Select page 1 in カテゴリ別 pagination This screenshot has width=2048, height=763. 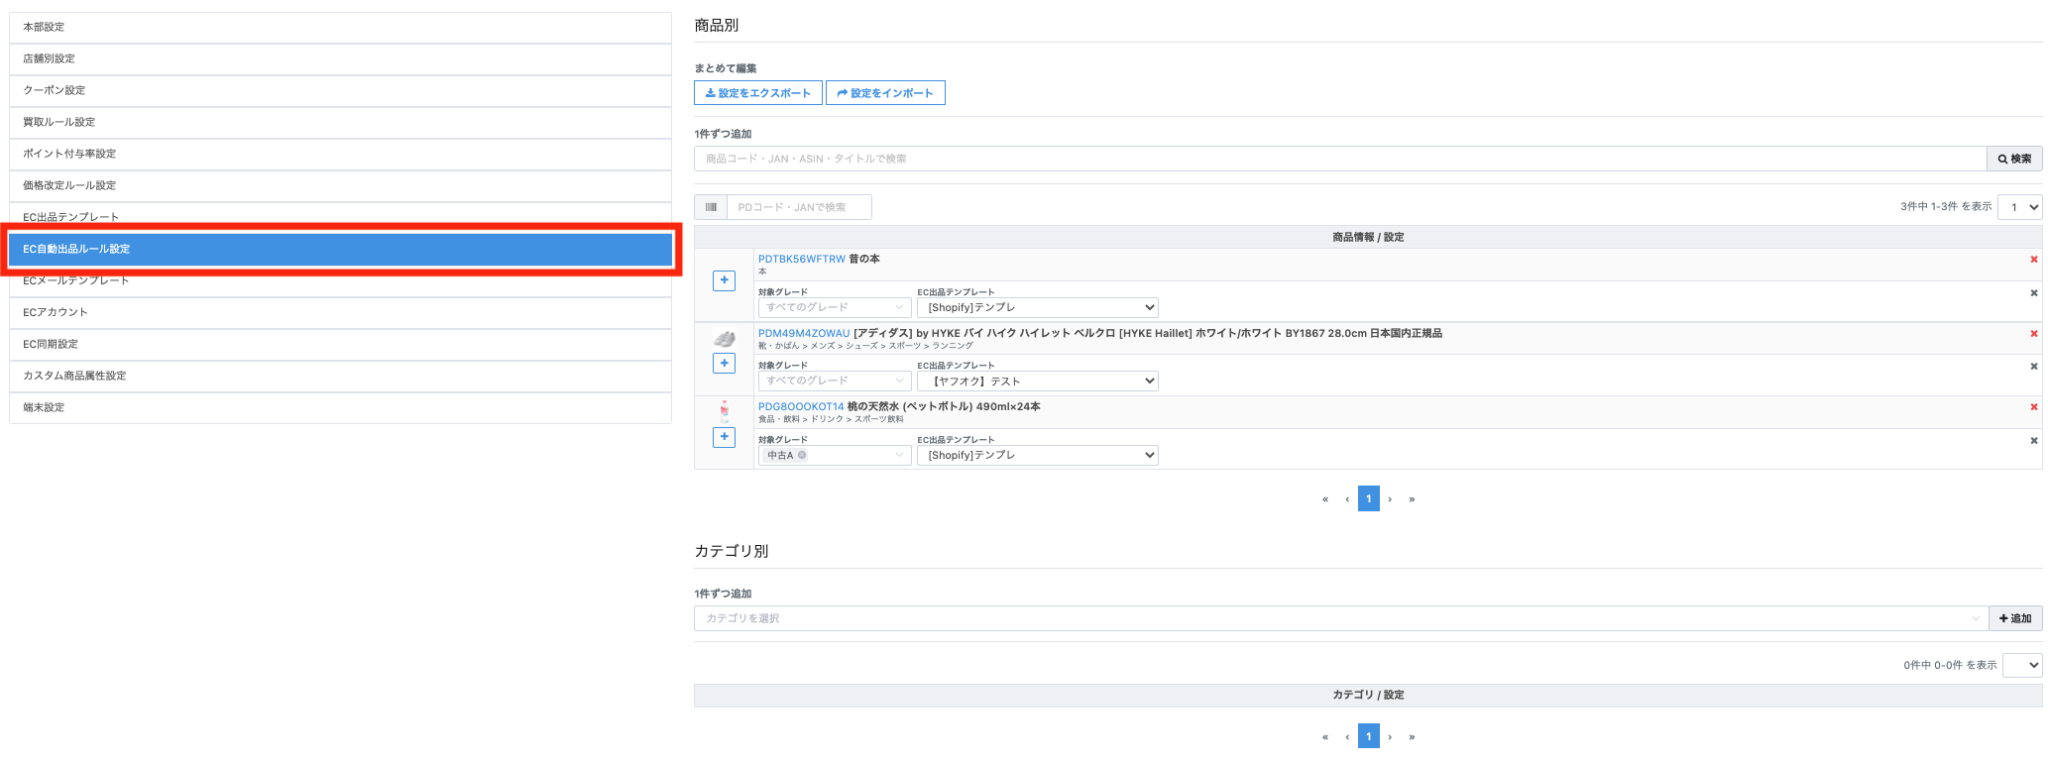1369,737
